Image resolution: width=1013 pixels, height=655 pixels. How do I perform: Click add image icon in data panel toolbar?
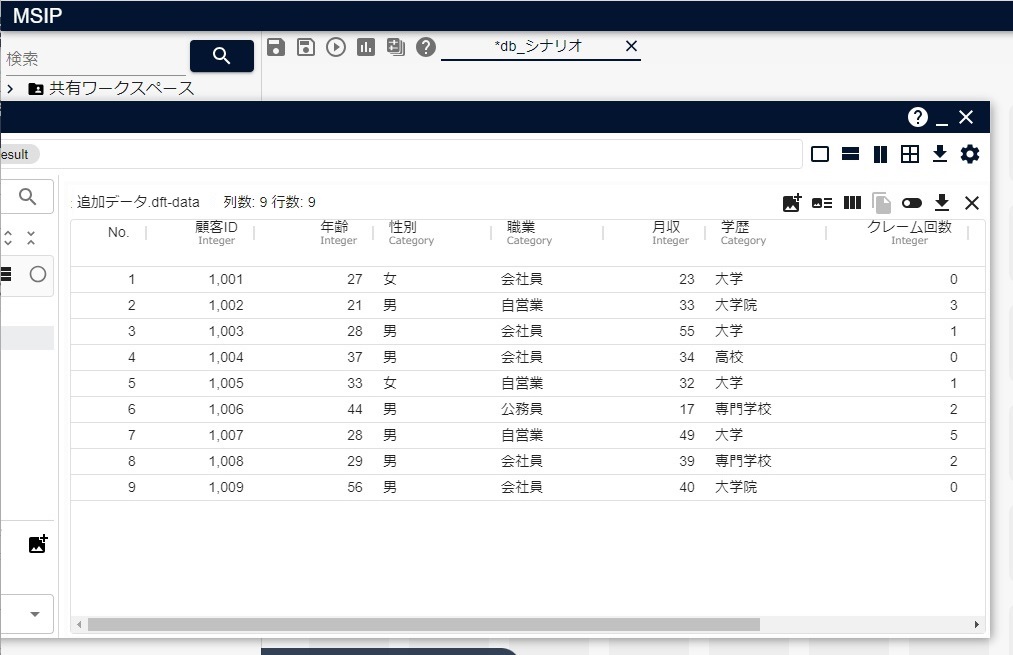(x=792, y=203)
